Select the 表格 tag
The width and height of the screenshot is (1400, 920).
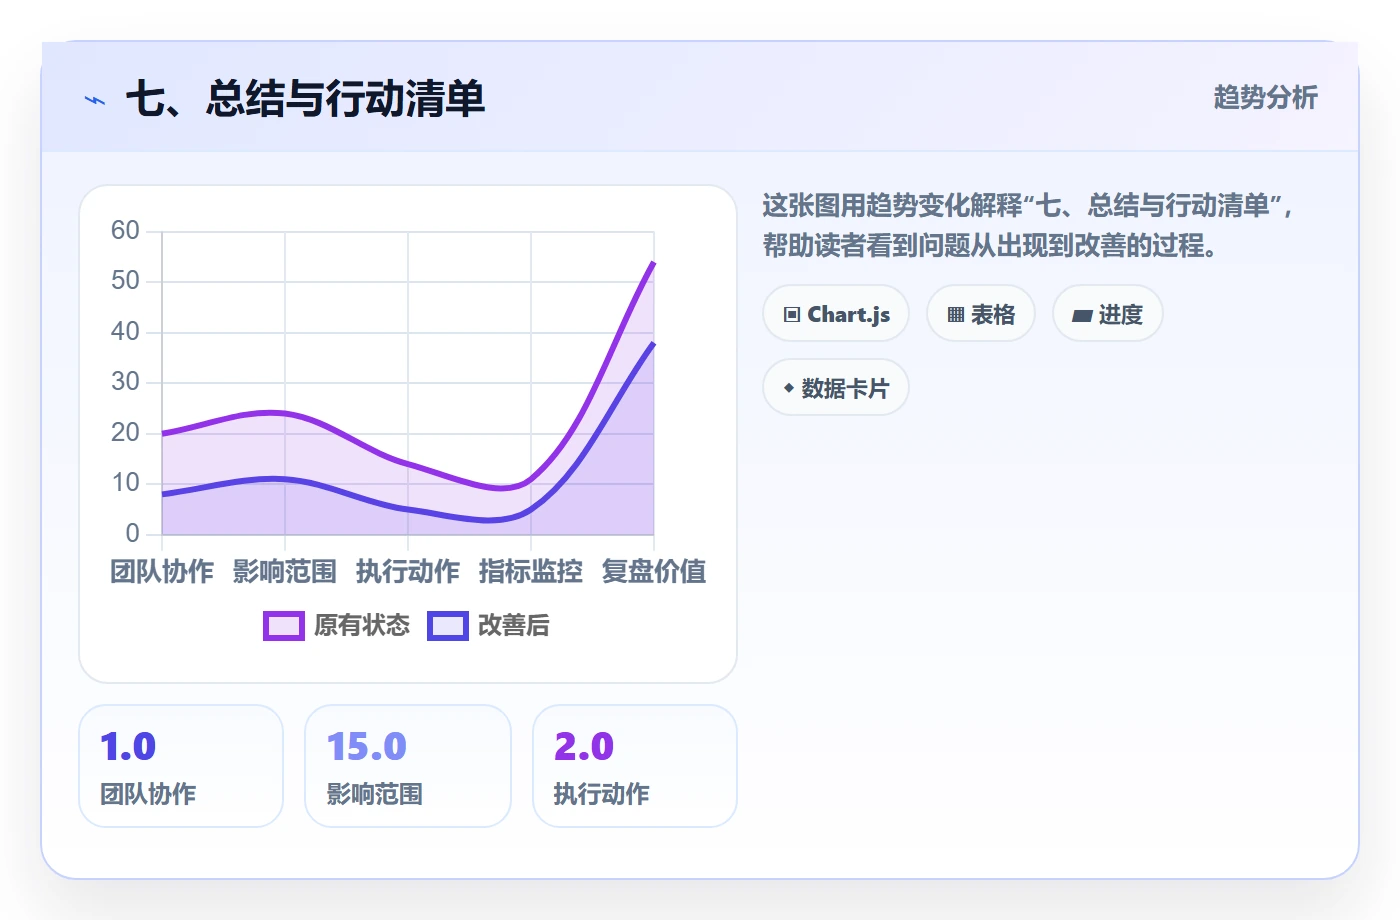click(x=981, y=314)
